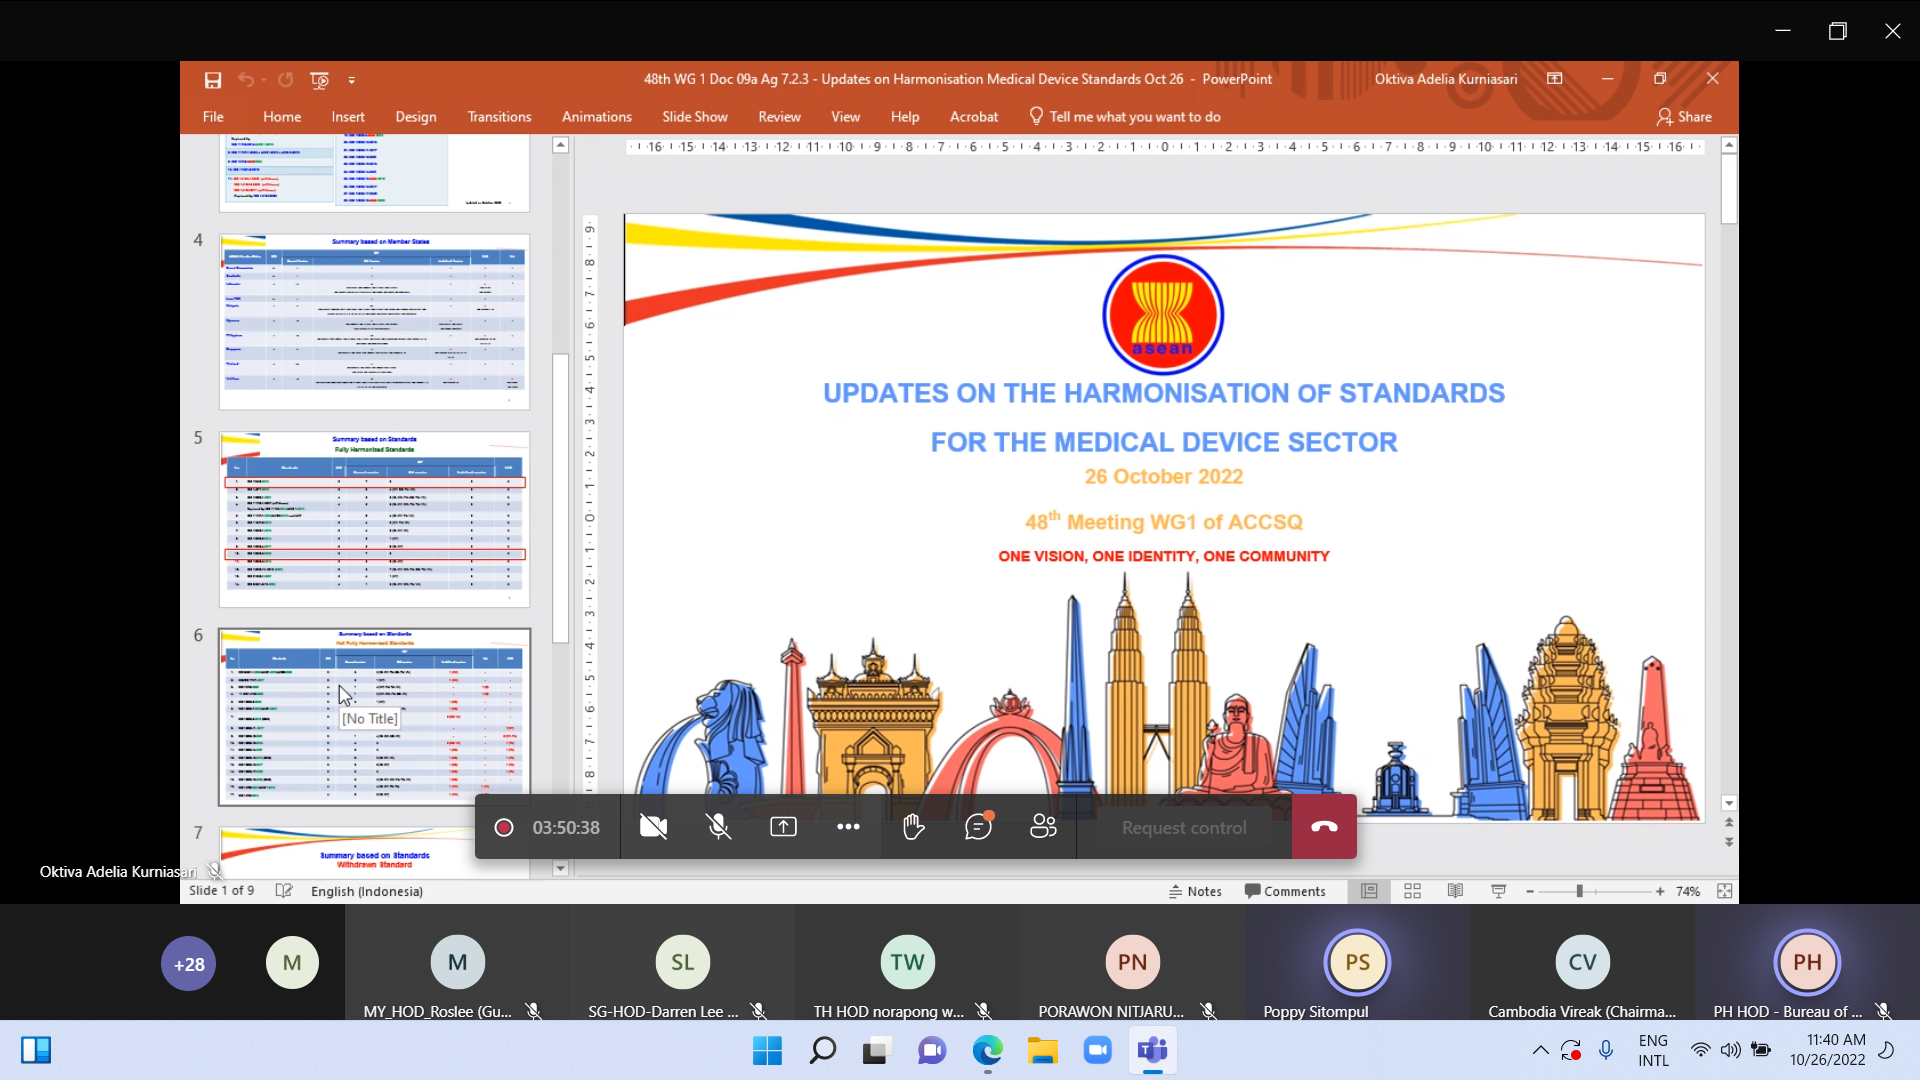Screen dimensions: 1920x1080
Task: Click red hang up button
Action: point(1324,827)
